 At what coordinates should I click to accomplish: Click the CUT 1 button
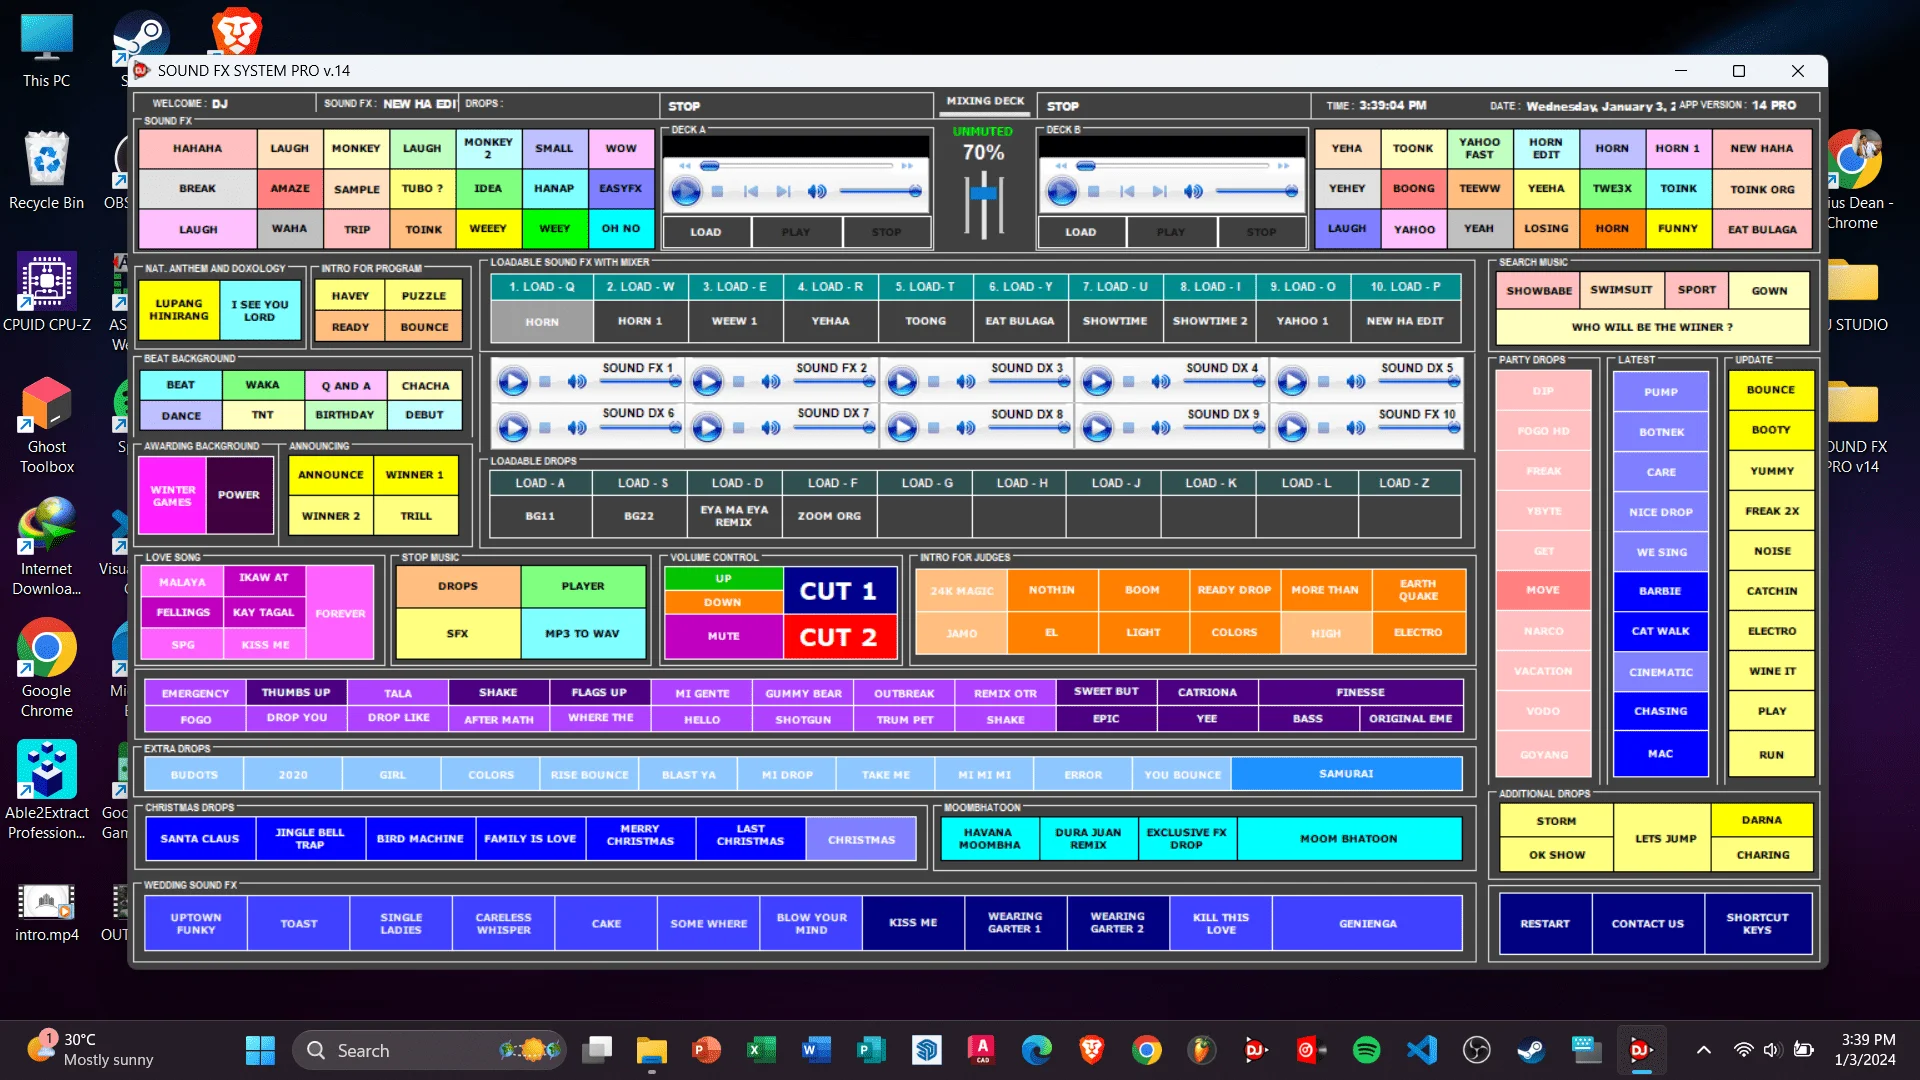(x=838, y=591)
